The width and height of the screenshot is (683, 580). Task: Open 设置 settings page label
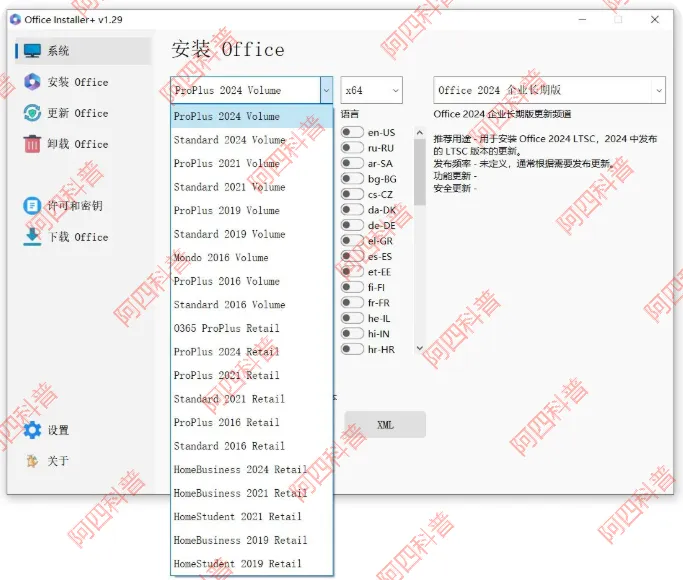point(58,430)
